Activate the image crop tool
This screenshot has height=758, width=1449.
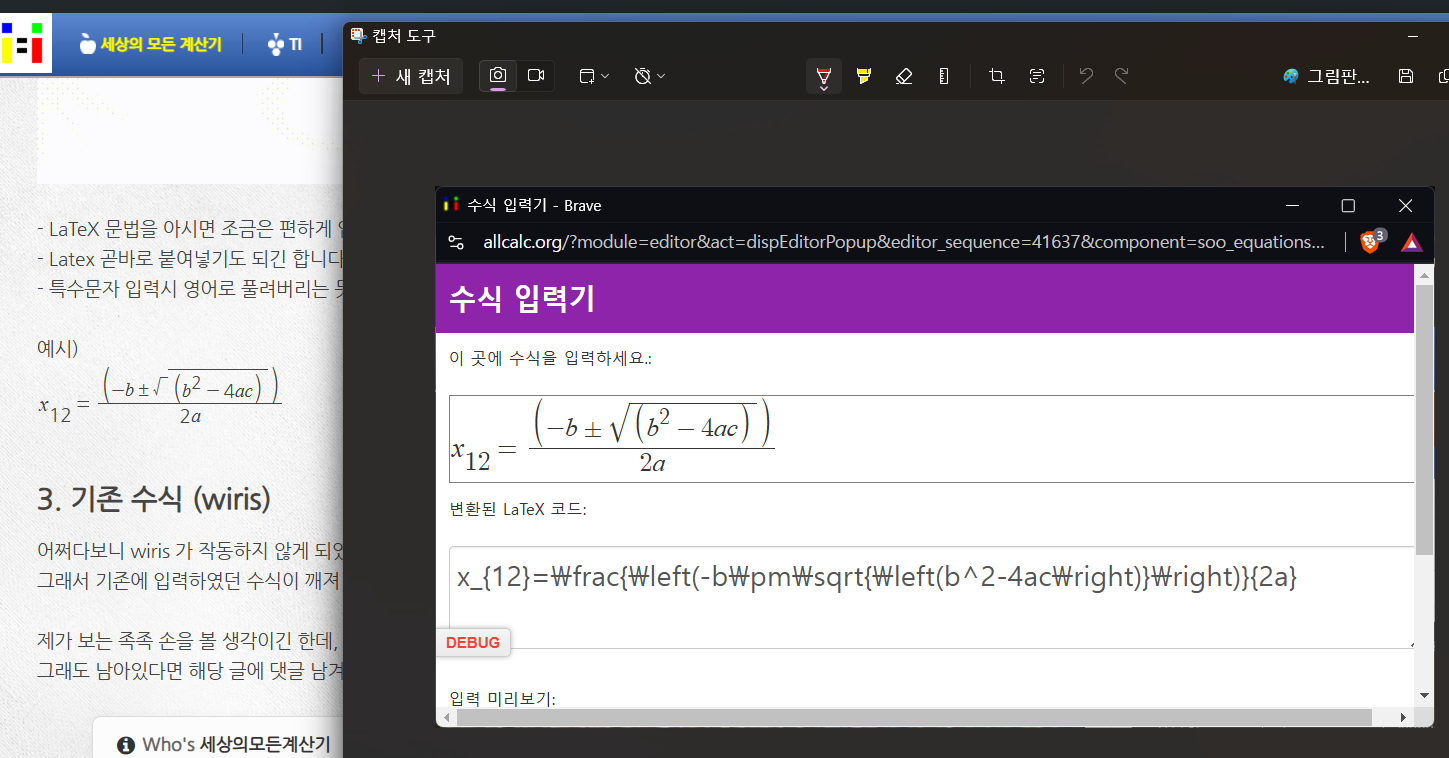(x=996, y=76)
